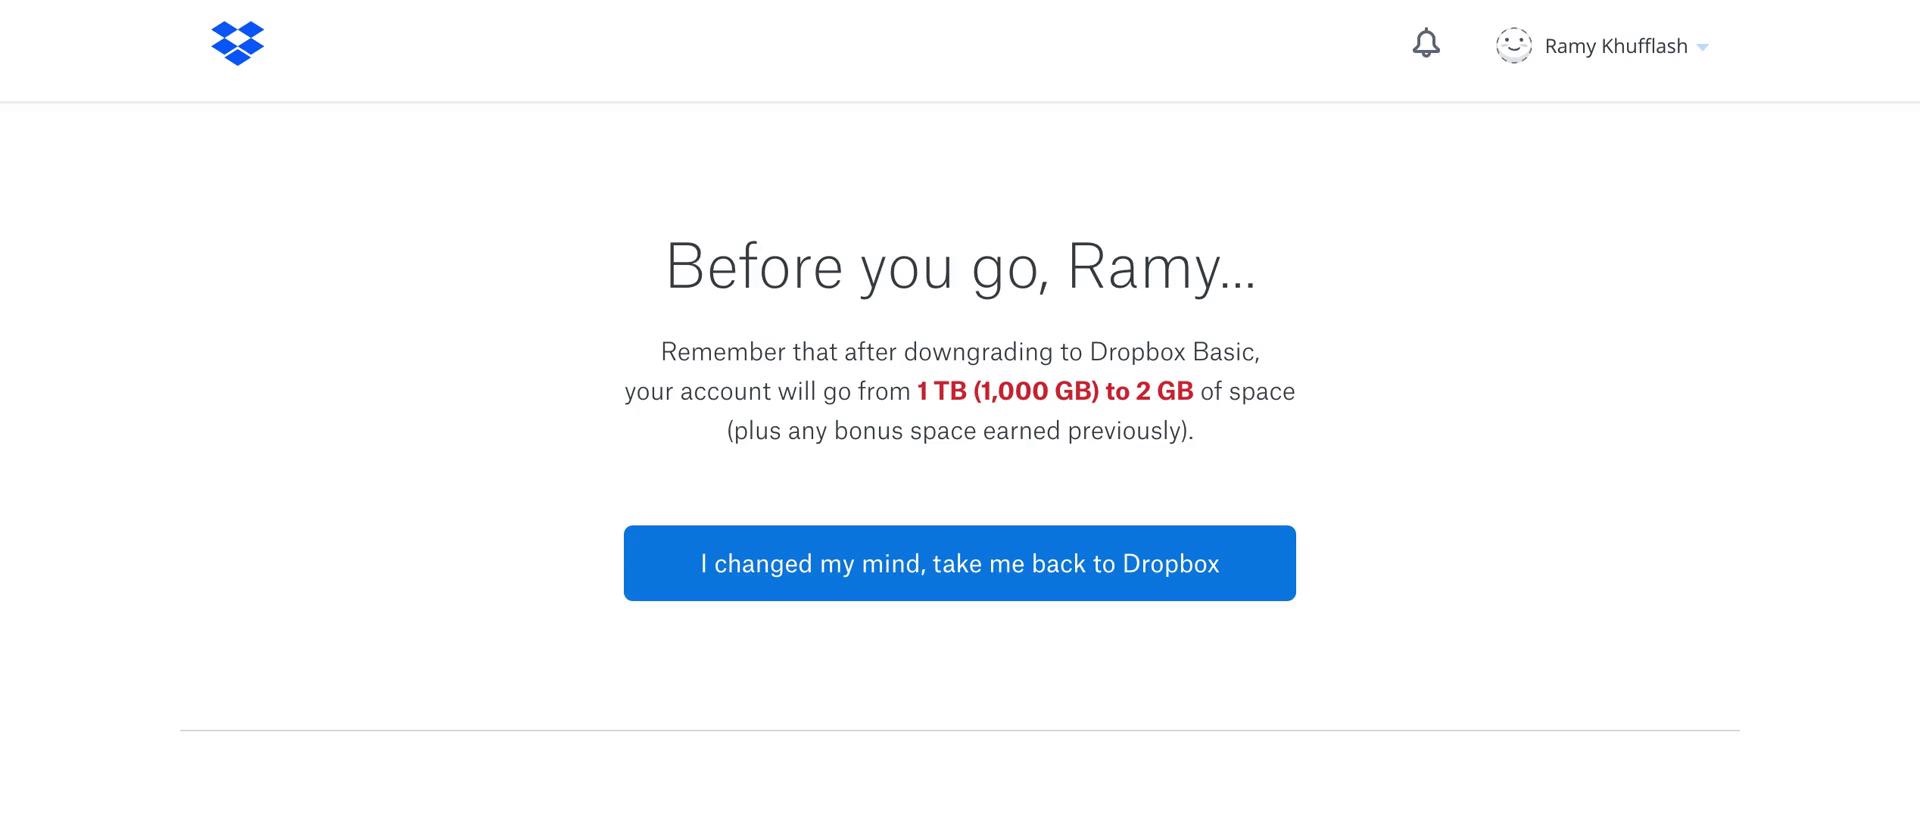The width and height of the screenshot is (1920, 835).
Task: Click the smiley avatar icon
Action: (1514, 46)
